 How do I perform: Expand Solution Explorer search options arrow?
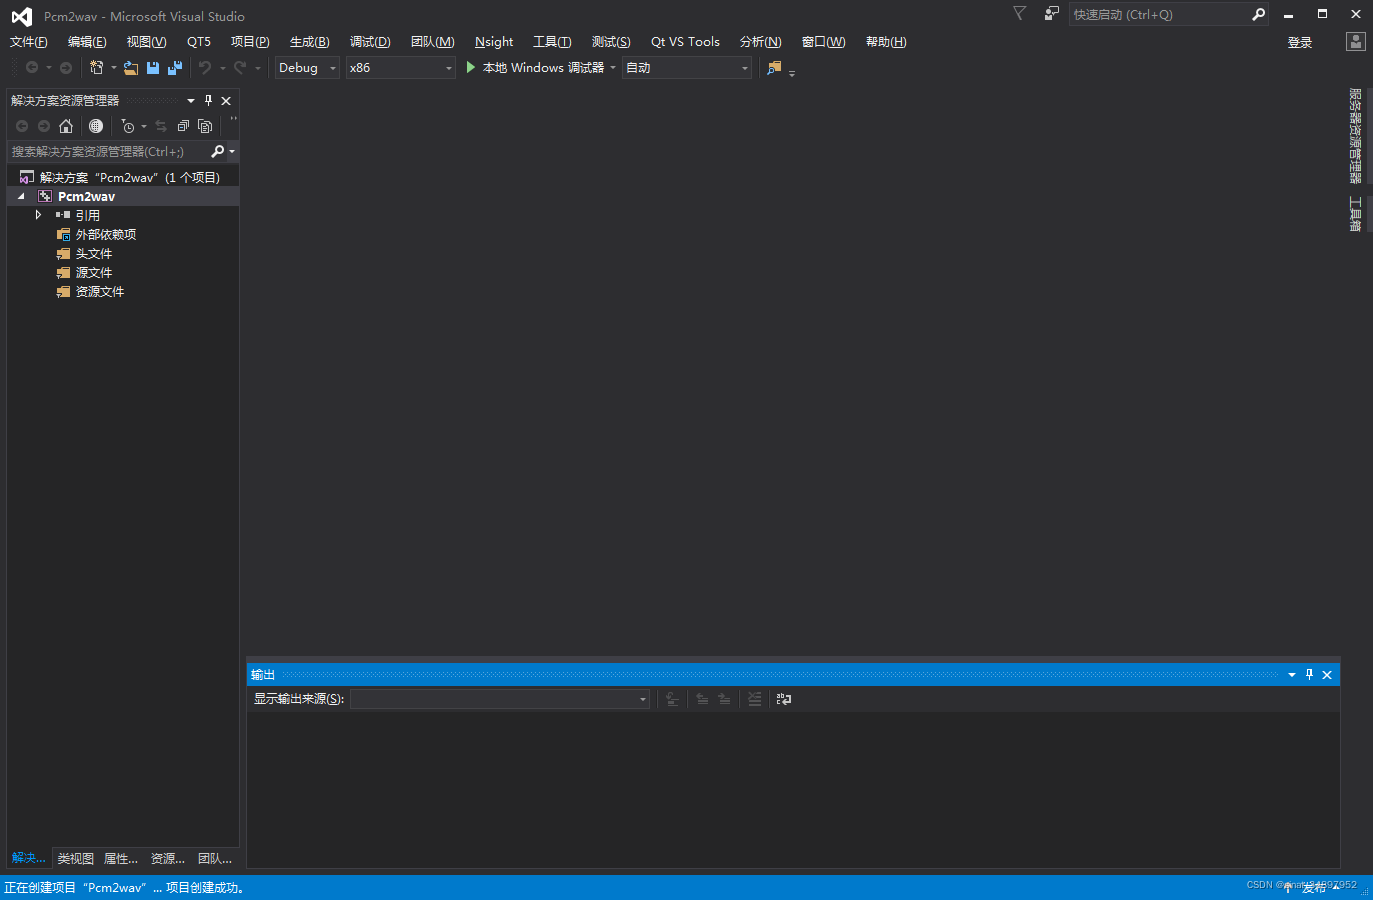point(232,152)
